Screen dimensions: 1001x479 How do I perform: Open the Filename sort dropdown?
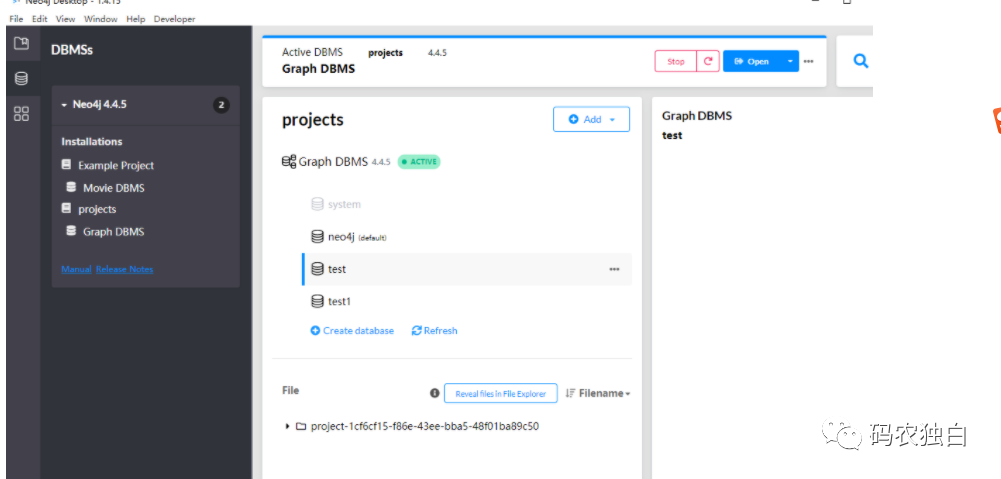[598, 393]
